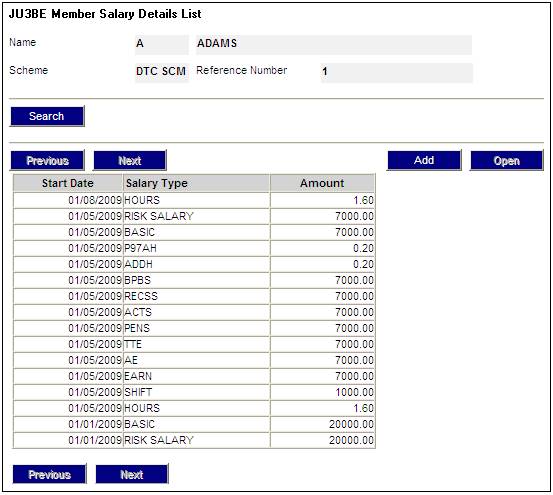Open the selected salary record
The image size is (553, 495).
pyautogui.click(x=506, y=161)
